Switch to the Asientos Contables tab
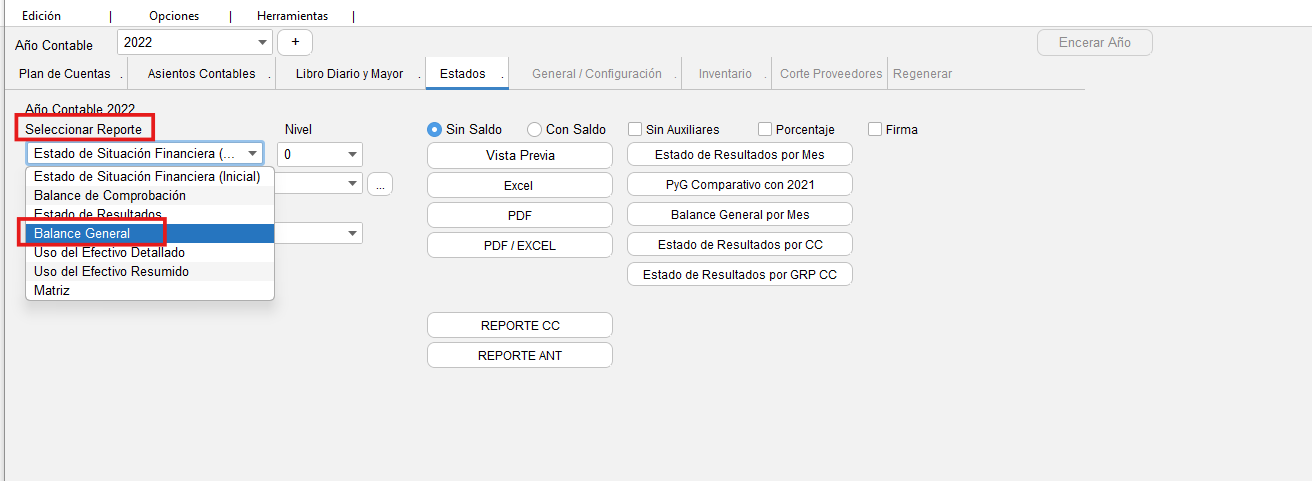Viewport: 1312px width, 481px height. click(201, 74)
